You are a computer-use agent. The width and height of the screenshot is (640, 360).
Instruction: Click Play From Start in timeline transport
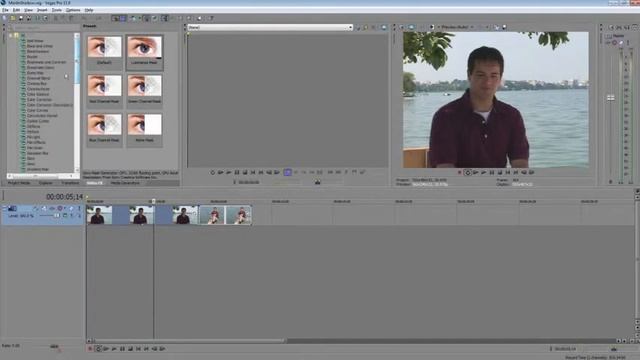click(106, 349)
